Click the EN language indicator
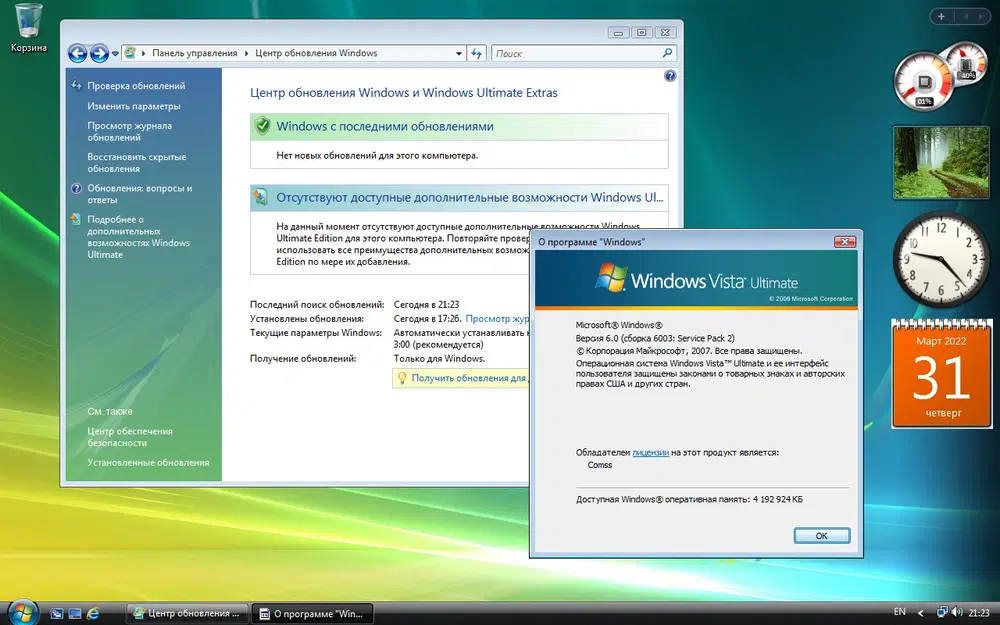 pyautogui.click(x=899, y=612)
